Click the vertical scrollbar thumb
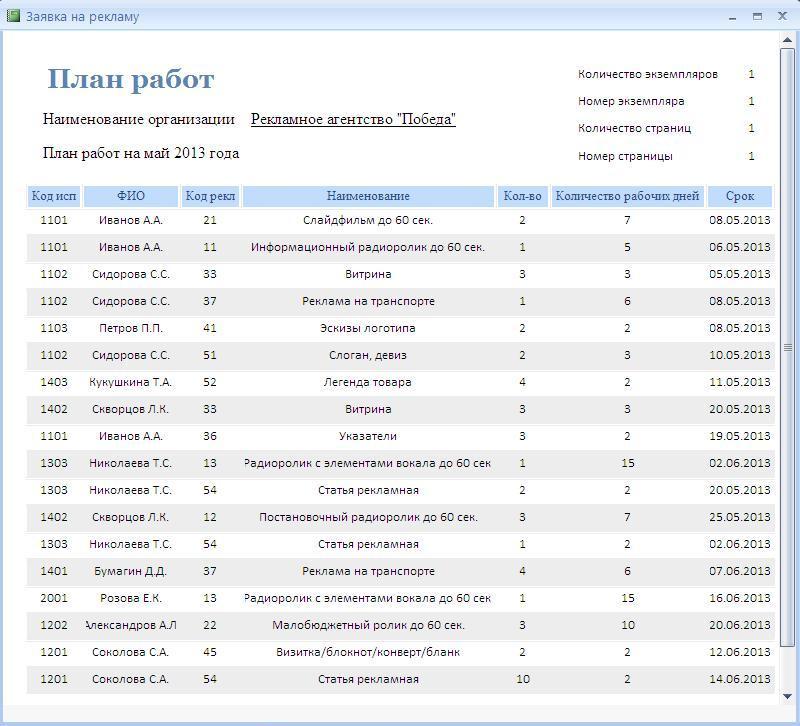 pyautogui.click(x=787, y=347)
